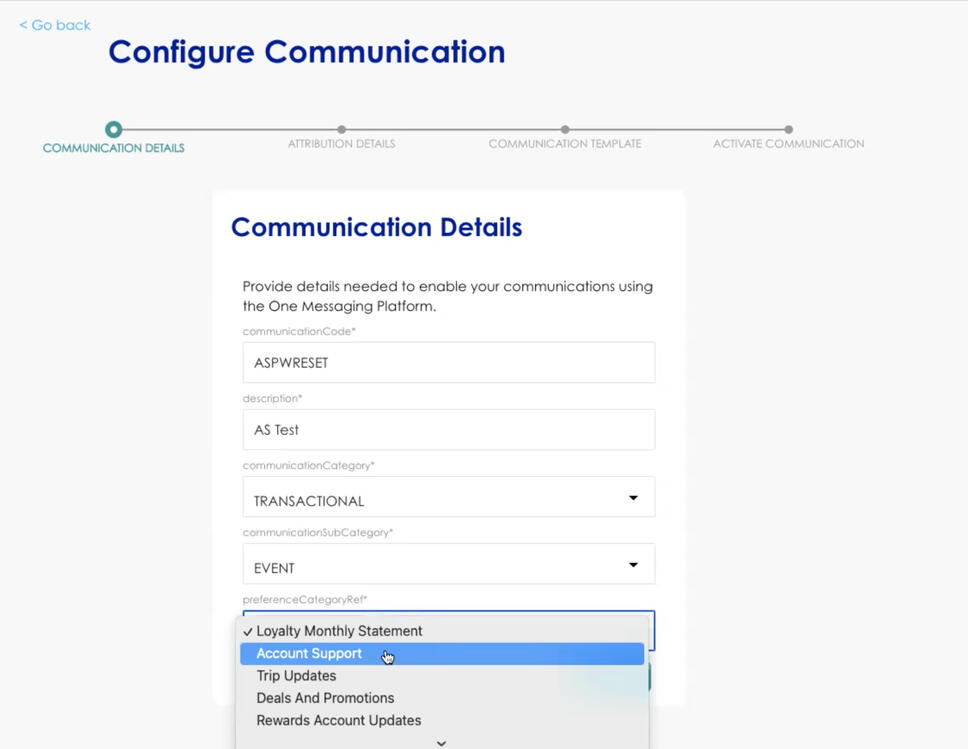The height and width of the screenshot is (749, 968).
Task: Click the scroll-down chevron in the option list
Action: 441,743
